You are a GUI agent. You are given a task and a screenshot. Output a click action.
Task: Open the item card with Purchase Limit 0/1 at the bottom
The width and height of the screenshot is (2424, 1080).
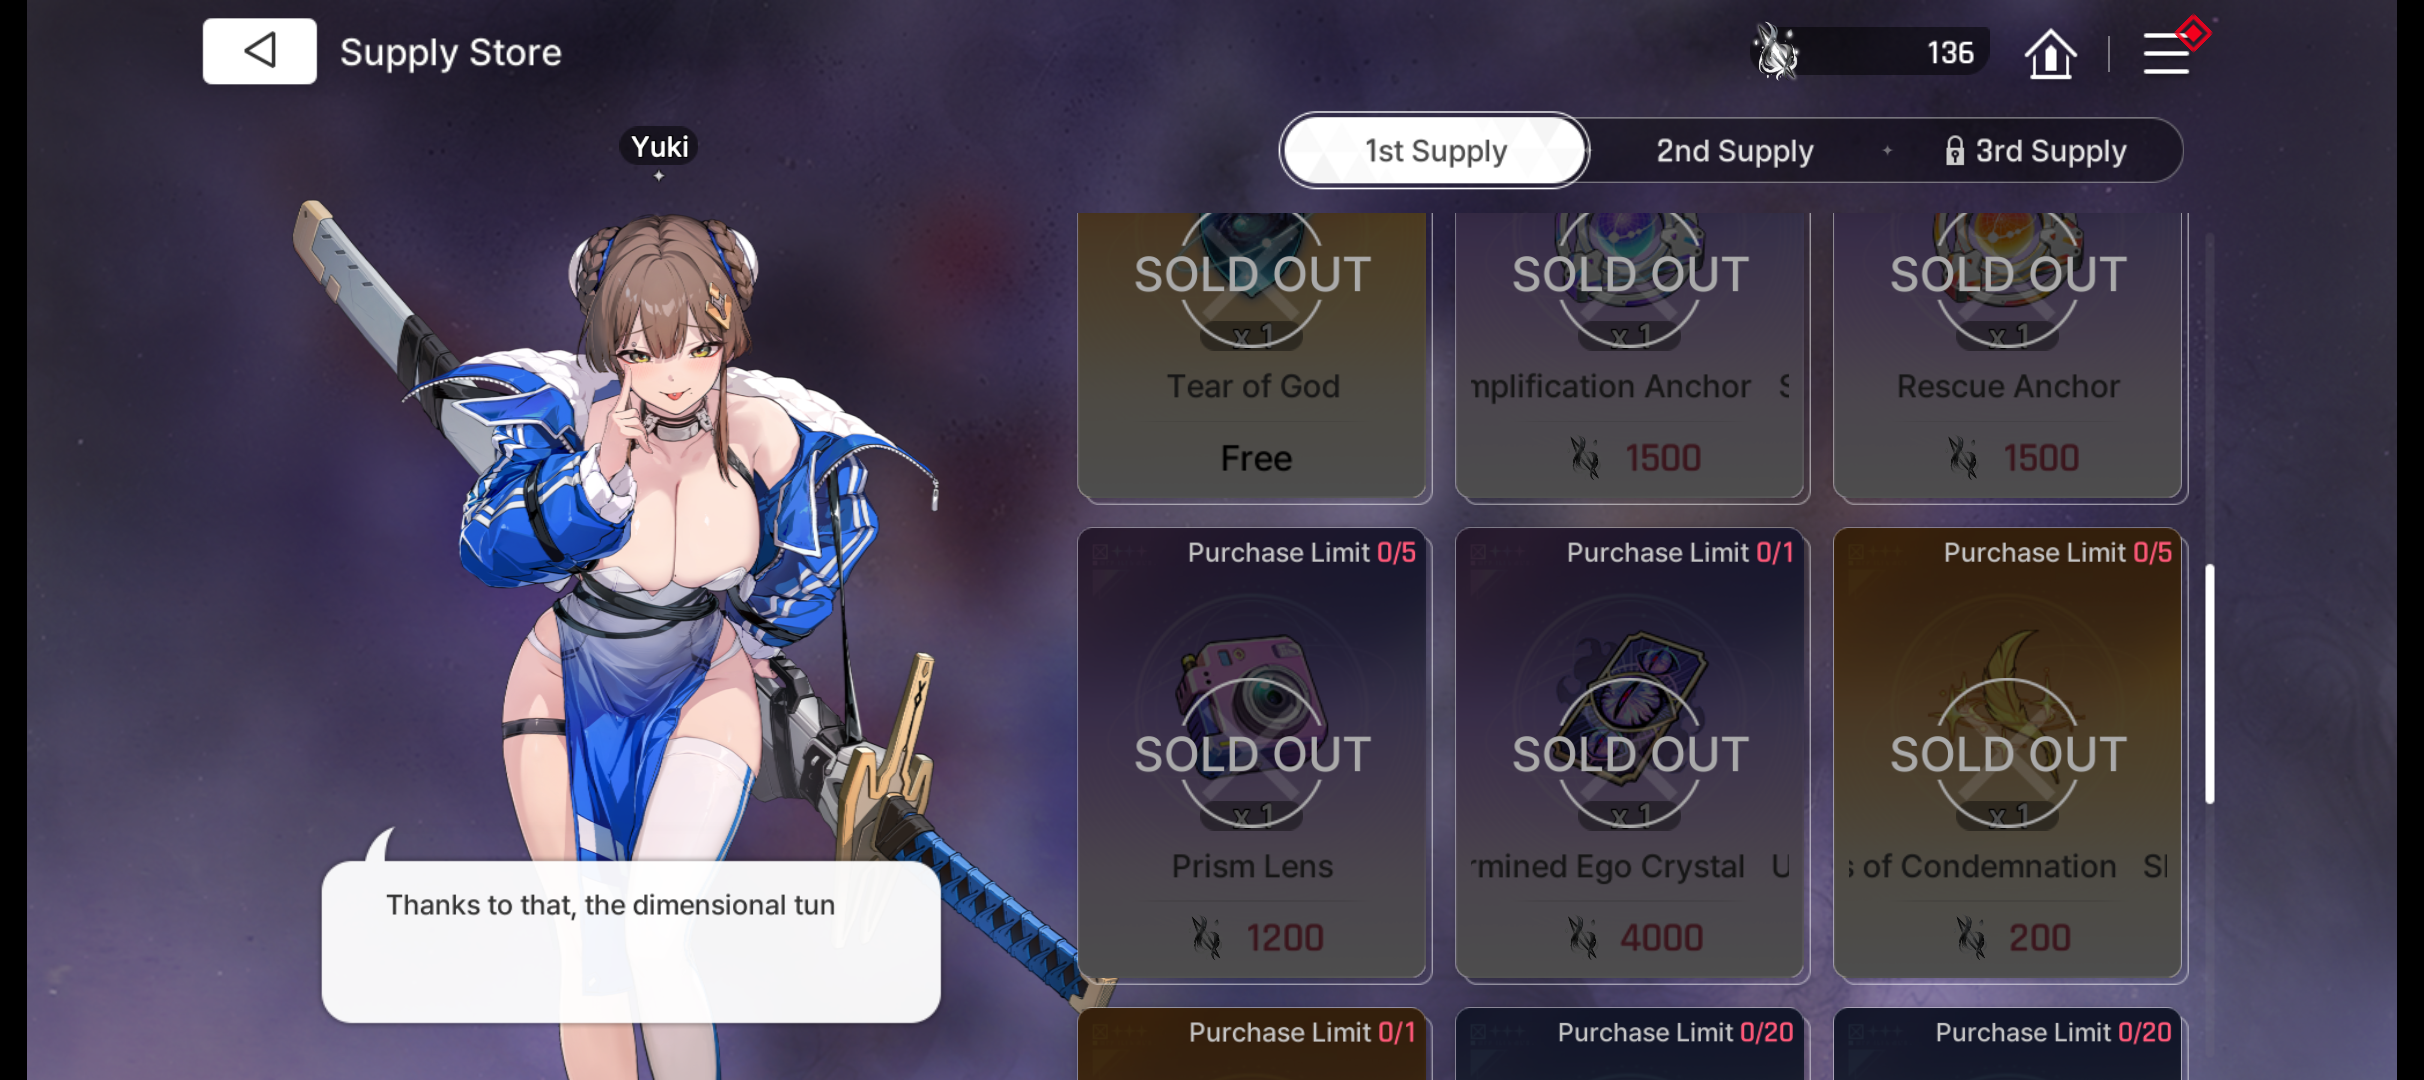click(x=1253, y=1043)
